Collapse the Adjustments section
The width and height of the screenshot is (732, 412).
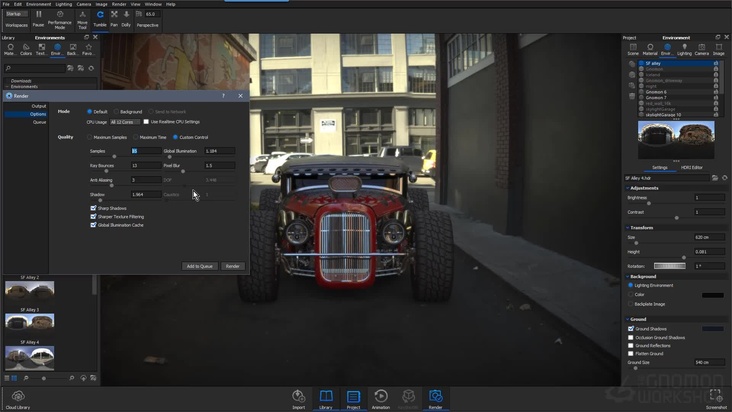pos(627,188)
